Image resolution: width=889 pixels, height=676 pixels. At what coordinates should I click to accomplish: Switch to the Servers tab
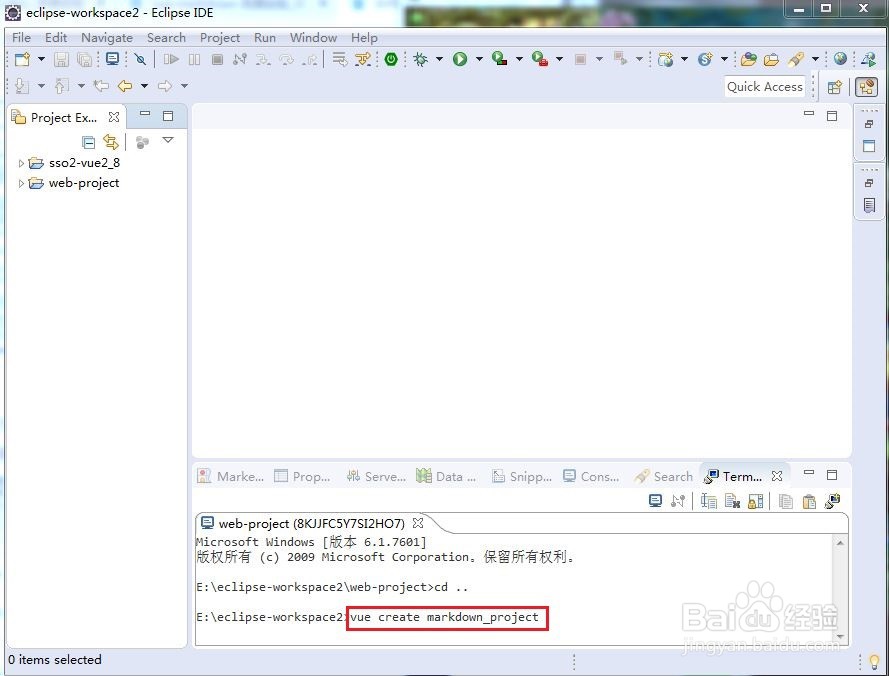[x=377, y=476]
